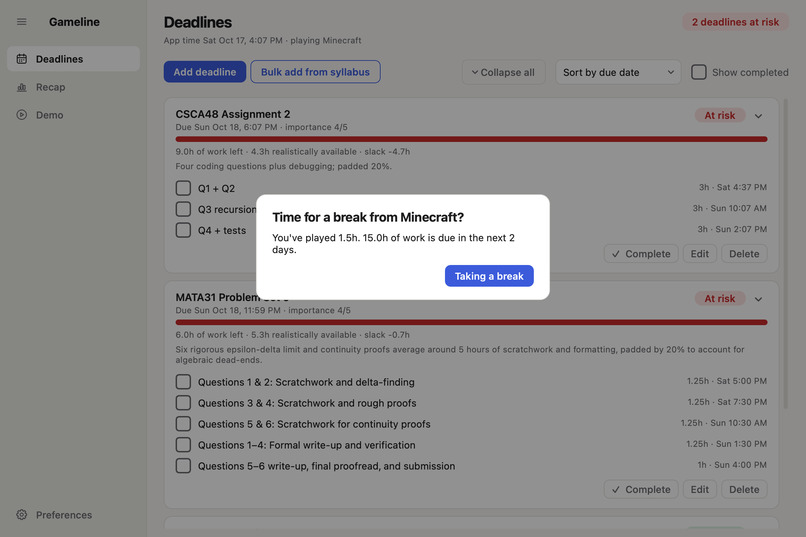Open the Demo sidebar item
The height and width of the screenshot is (537, 806).
point(74,115)
